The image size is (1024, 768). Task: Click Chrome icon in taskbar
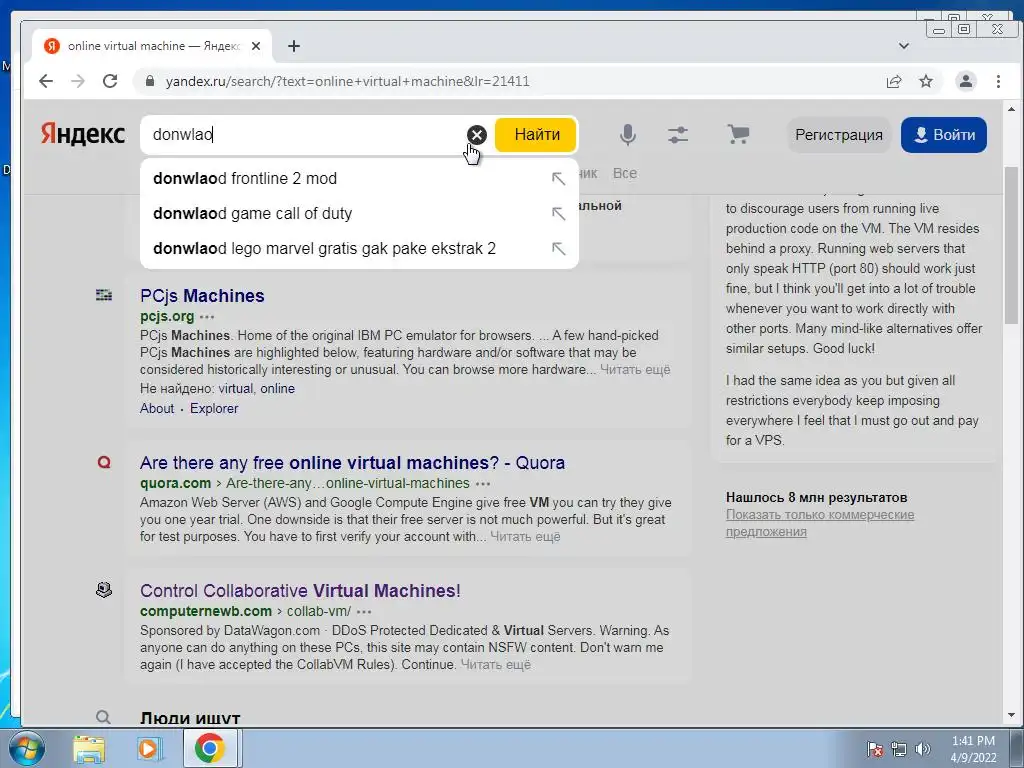tap(210, 748)
